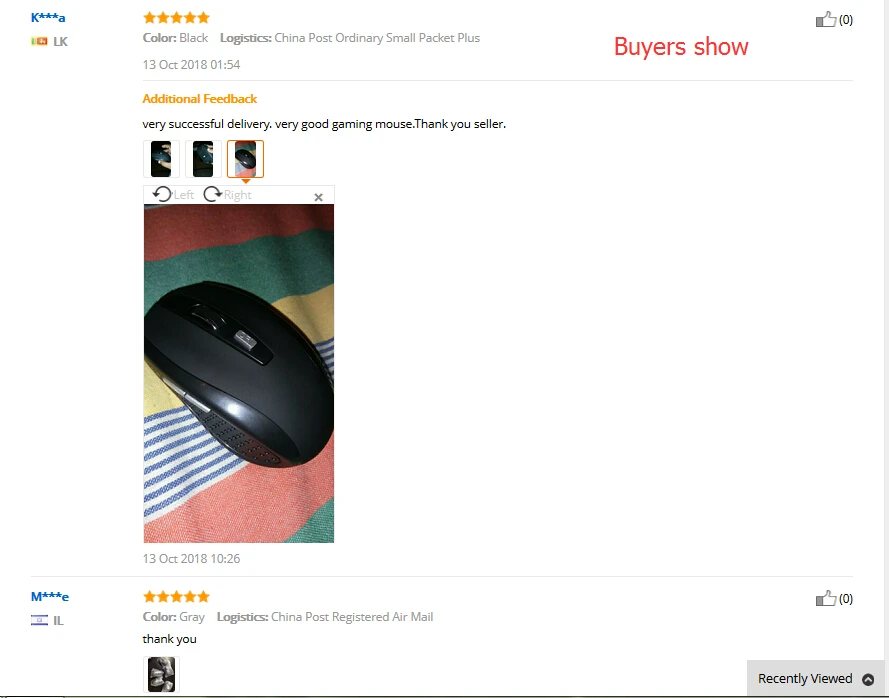Open the first review photo thumbnail
Screen dimensions: 889x698
161,159
